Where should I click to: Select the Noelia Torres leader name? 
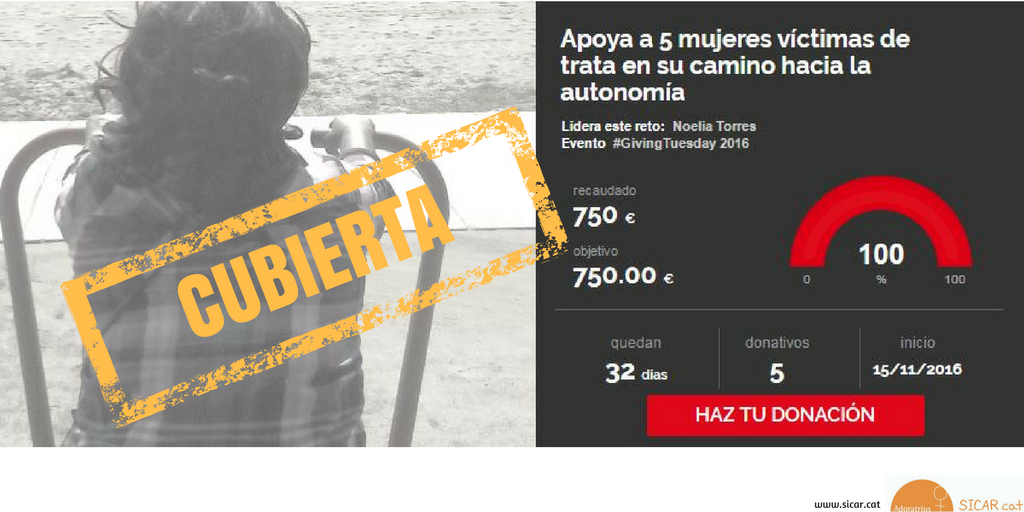714,126
